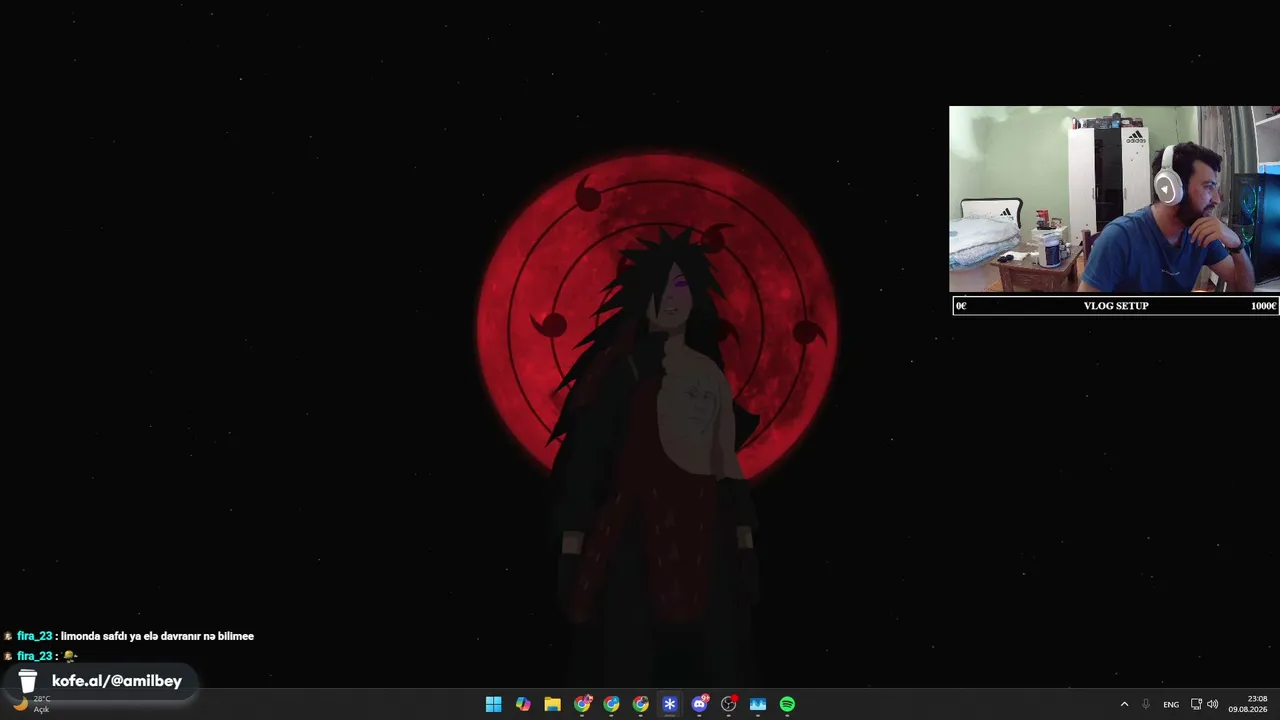Click the coffee cup icon in the banner
Viewport: 1280px width, 720px height.
coord(28,681)
